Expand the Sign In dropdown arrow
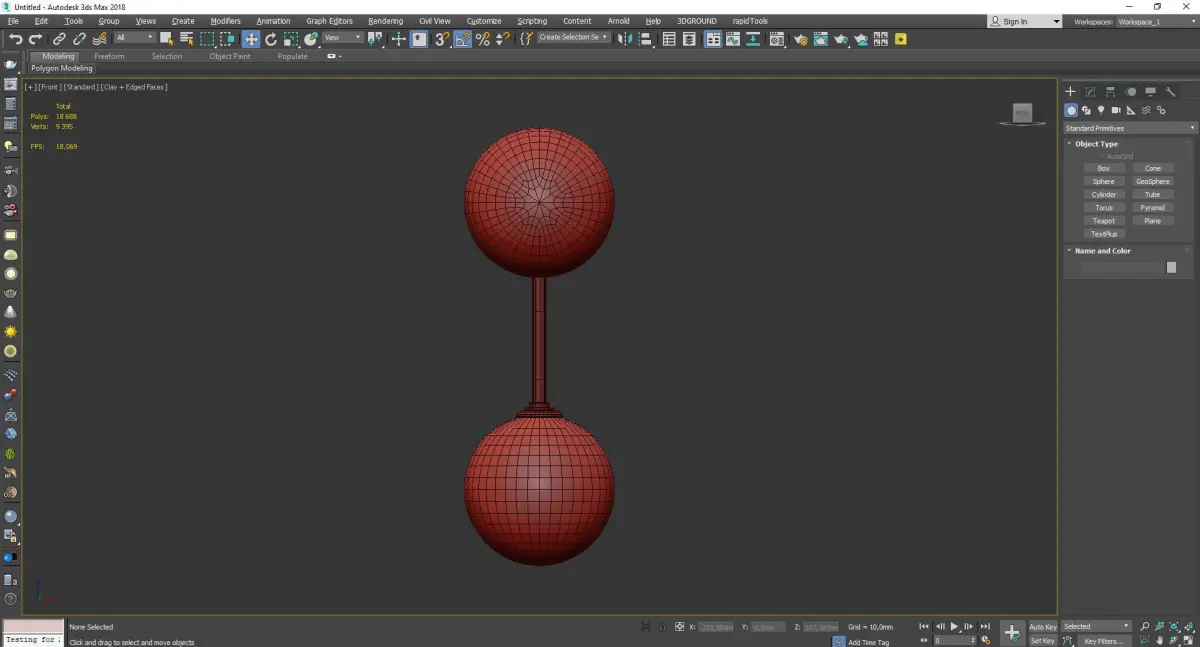The width and height of the screenshot is (1200, 647). tap(1056, 21)
